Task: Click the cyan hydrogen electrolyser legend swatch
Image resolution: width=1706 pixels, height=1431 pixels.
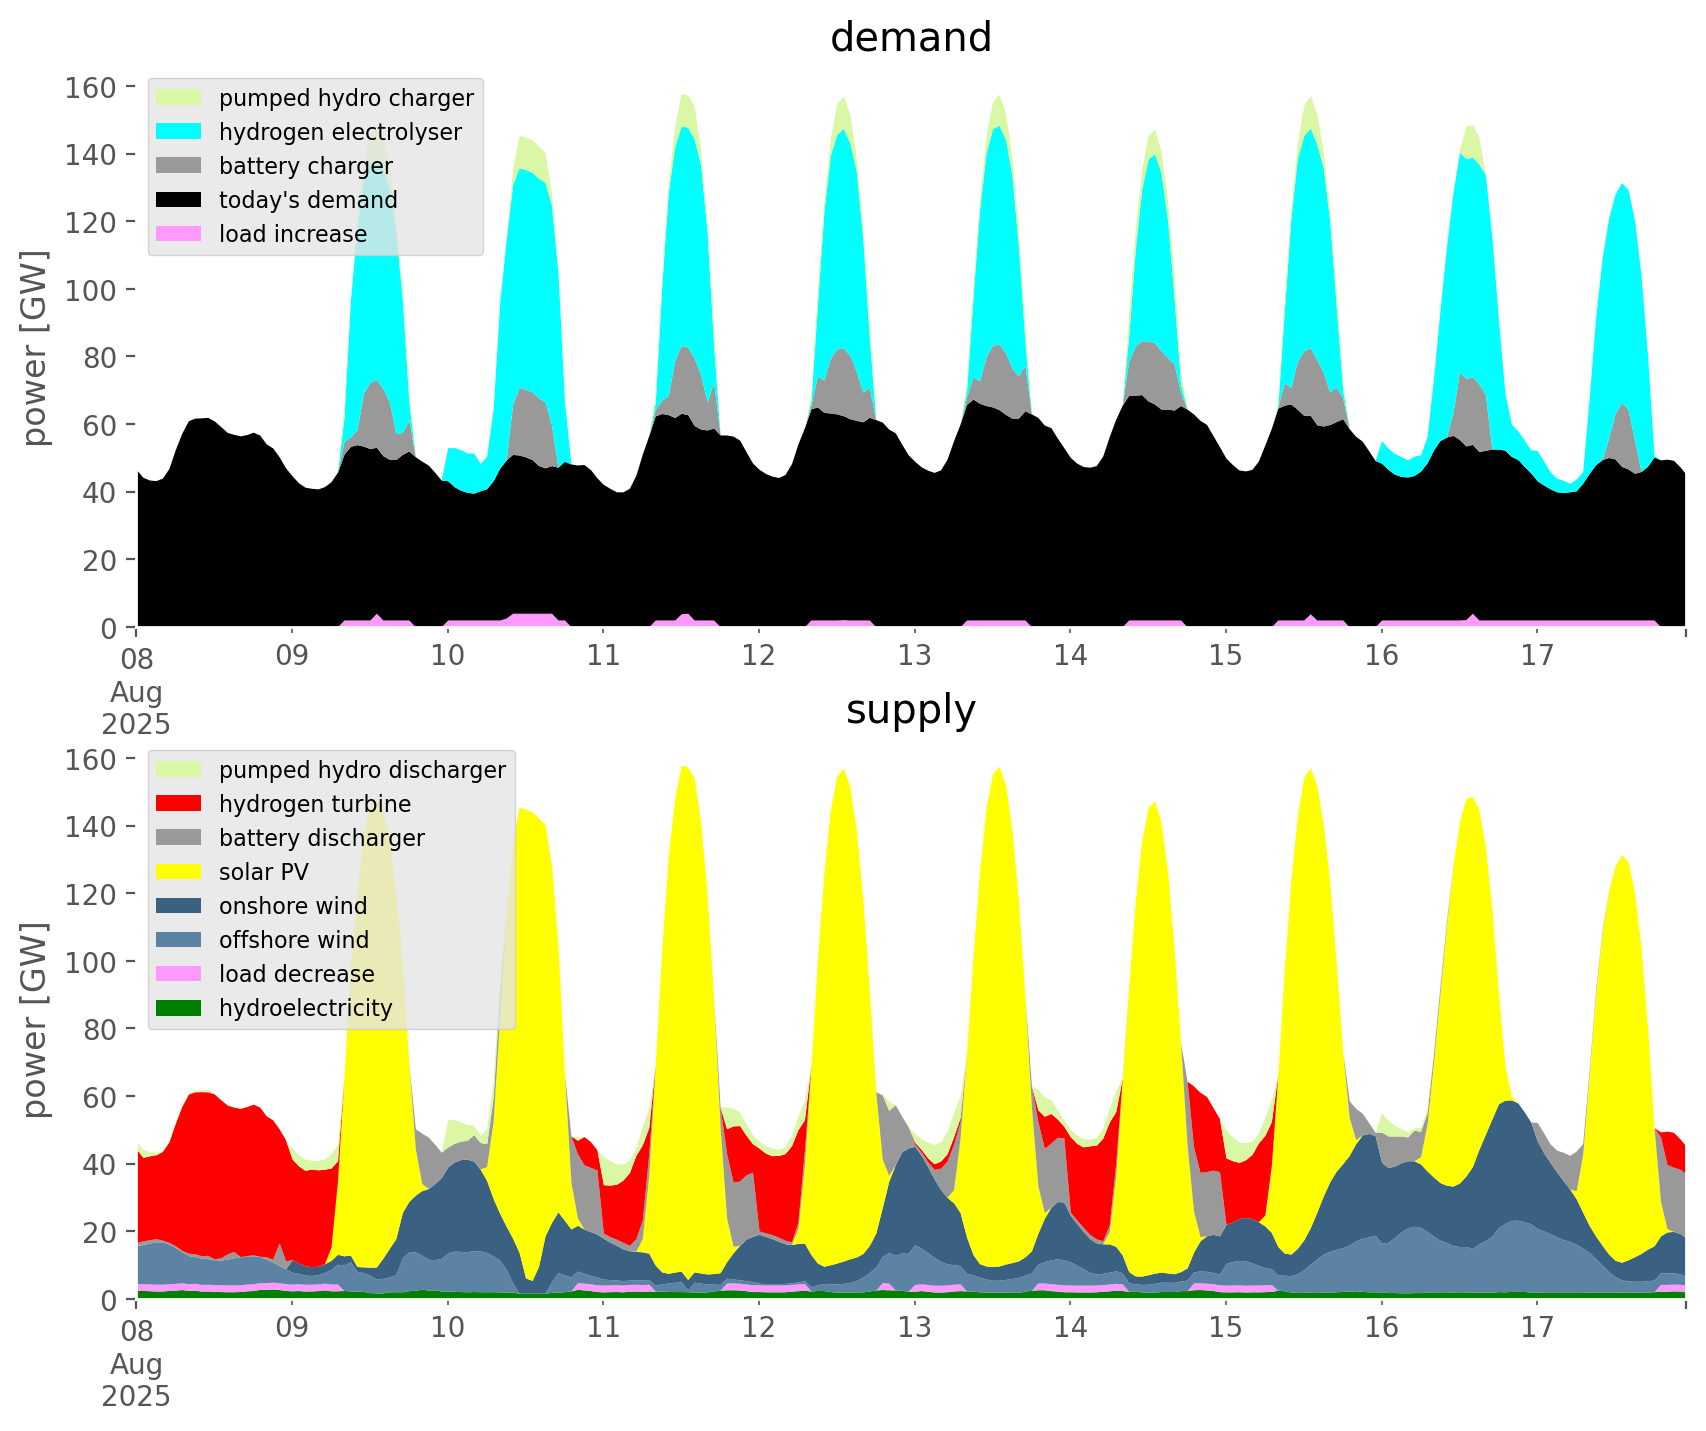Action: pyautogui.click(x=179, y=132)
